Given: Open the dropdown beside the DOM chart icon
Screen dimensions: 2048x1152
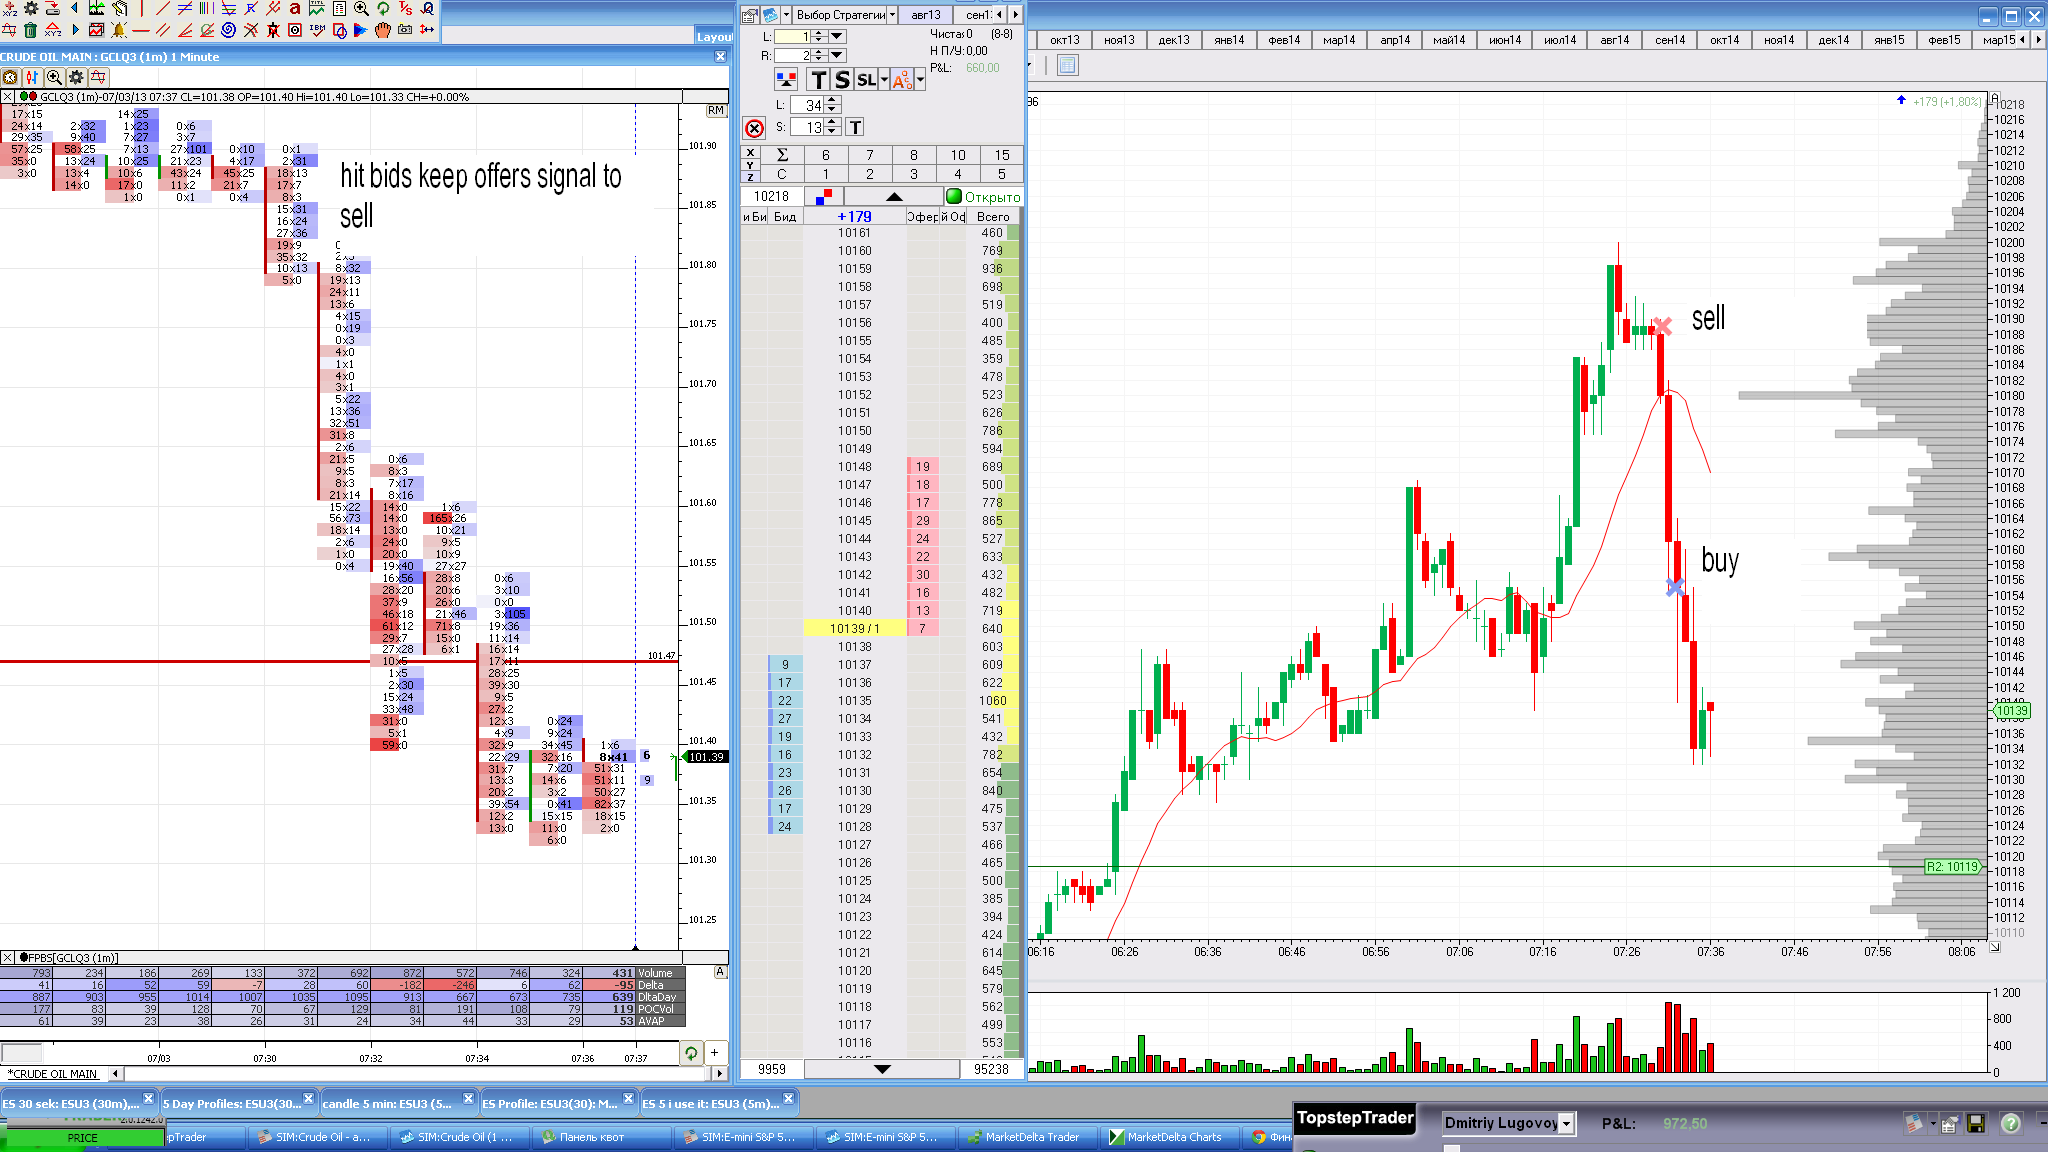Looking at the screenshot, I should tap(786, 15).
